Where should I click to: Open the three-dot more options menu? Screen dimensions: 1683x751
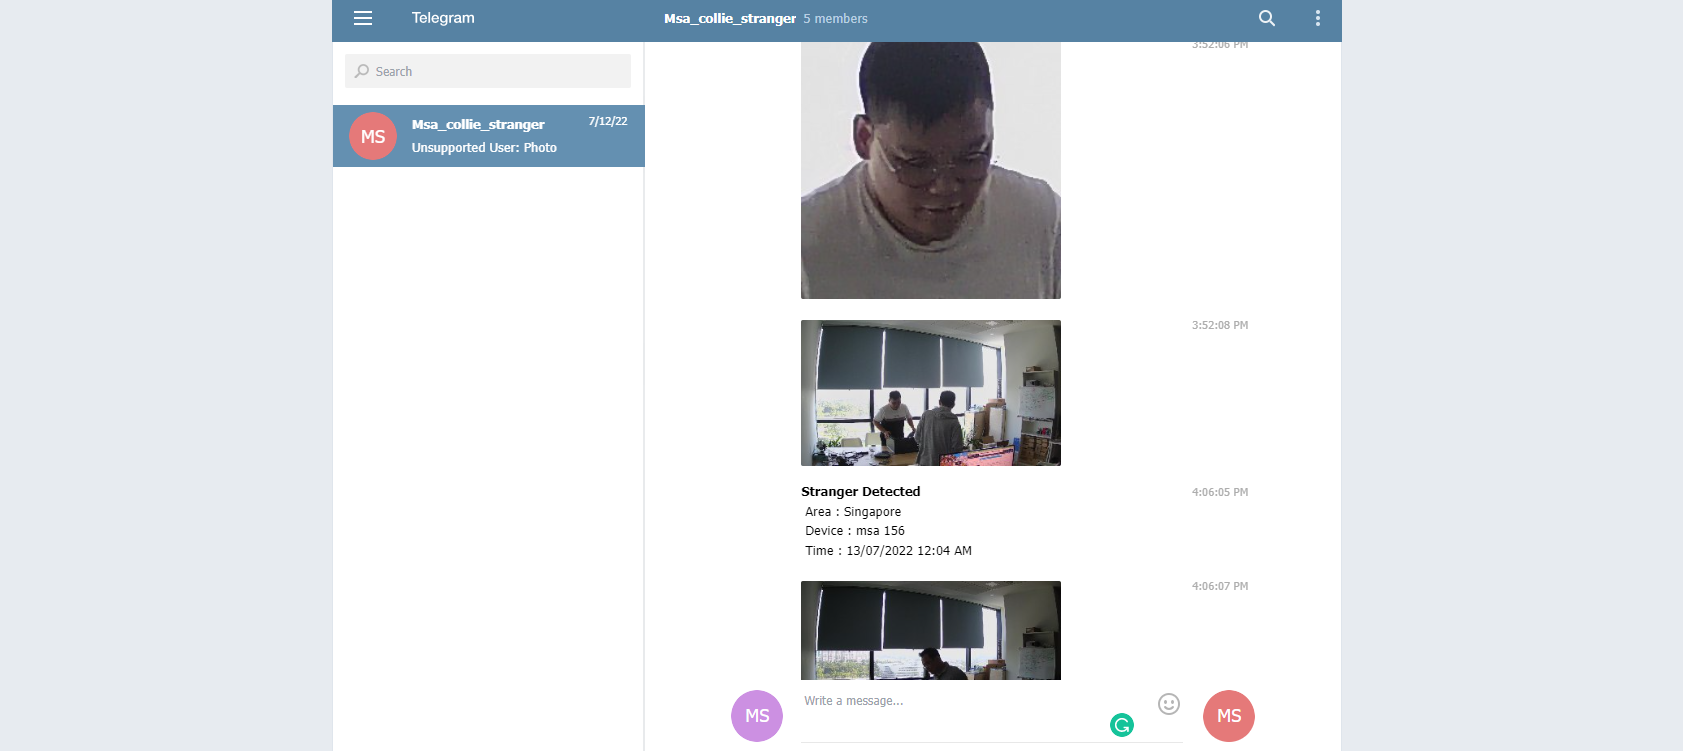1318,18
